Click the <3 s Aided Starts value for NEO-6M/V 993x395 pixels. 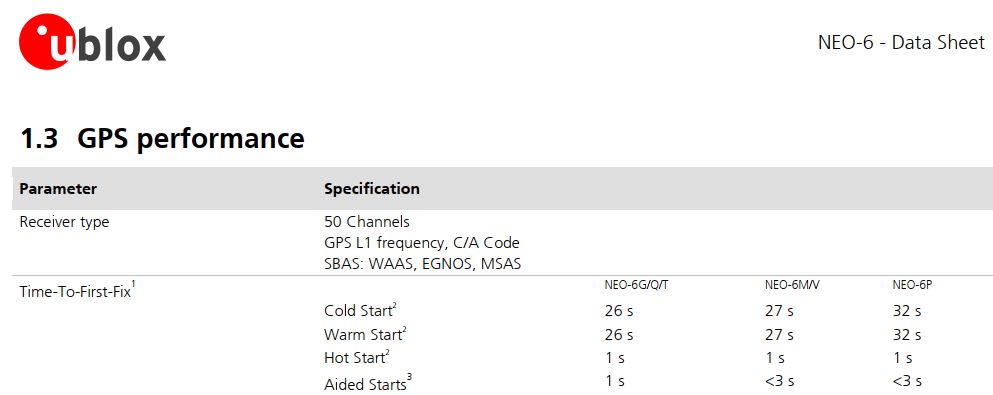(x=780, y=381)
